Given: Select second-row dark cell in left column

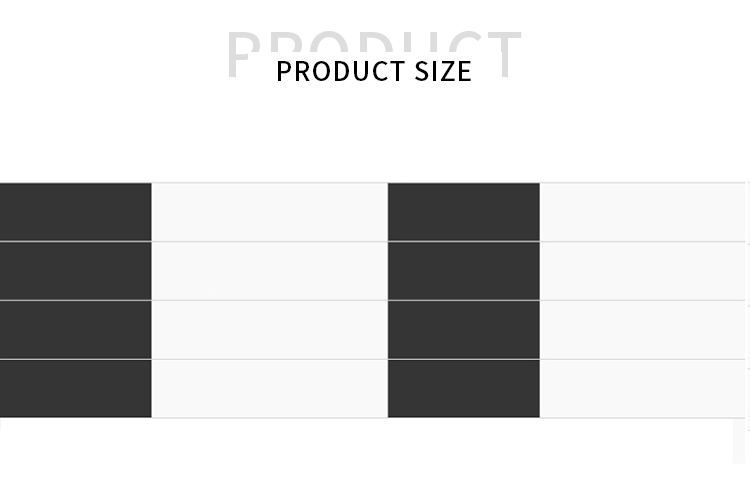Looking at the screenshot, I should 75,271.
